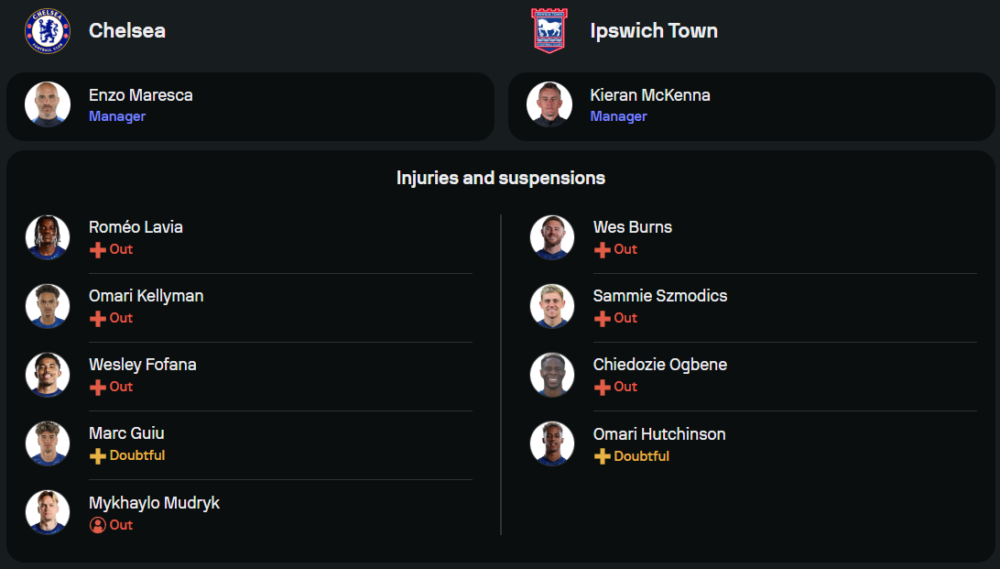Image resolution: width=1000 pixels, height=569 pixels.
Task: Open Enzo Maresca's manager photo
Action: point(47,105)
